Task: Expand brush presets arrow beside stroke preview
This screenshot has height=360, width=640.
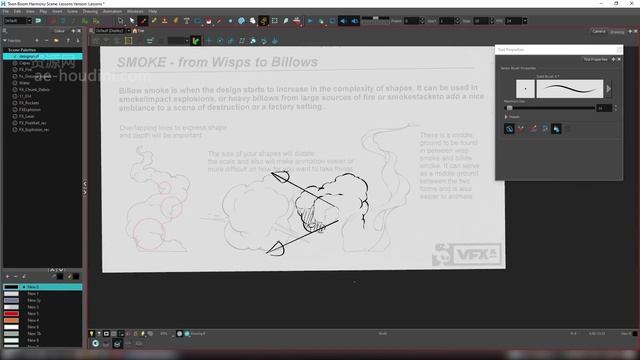Action: coord(609,89)
